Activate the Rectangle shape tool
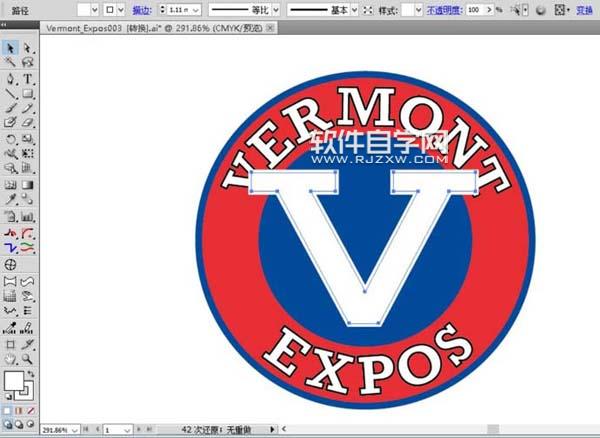The height and width of the screenshot is (438, 600). 27,93
